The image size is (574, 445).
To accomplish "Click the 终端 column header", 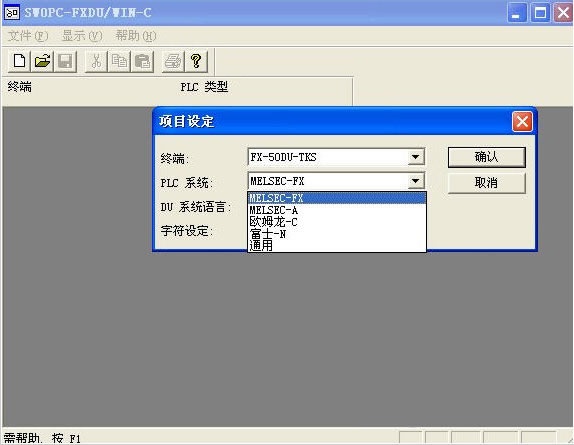I will (20, 87).
